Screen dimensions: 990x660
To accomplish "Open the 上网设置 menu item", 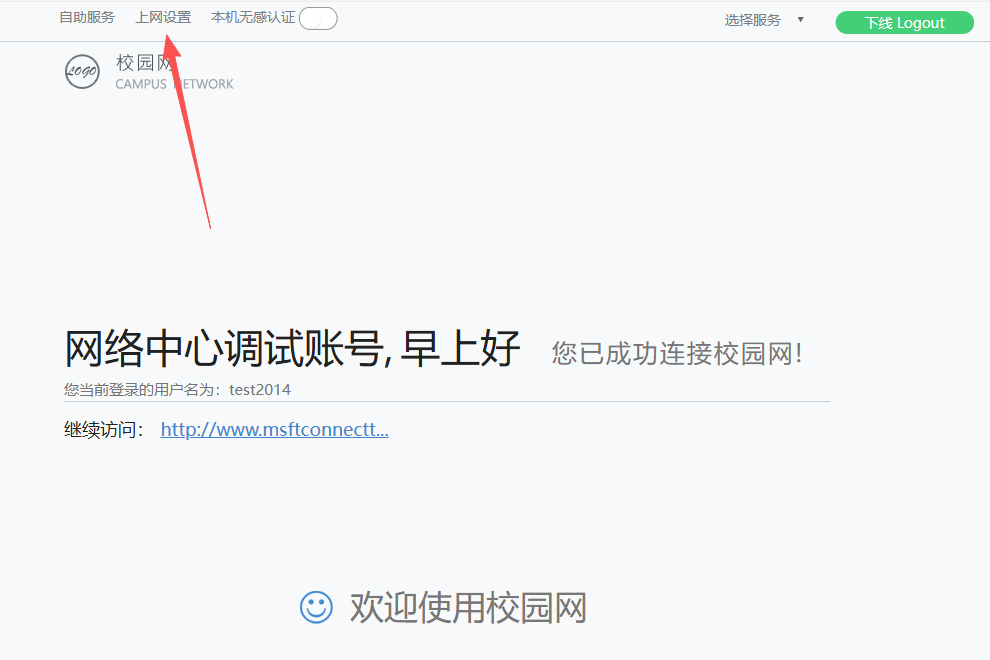I will (163, 18).
